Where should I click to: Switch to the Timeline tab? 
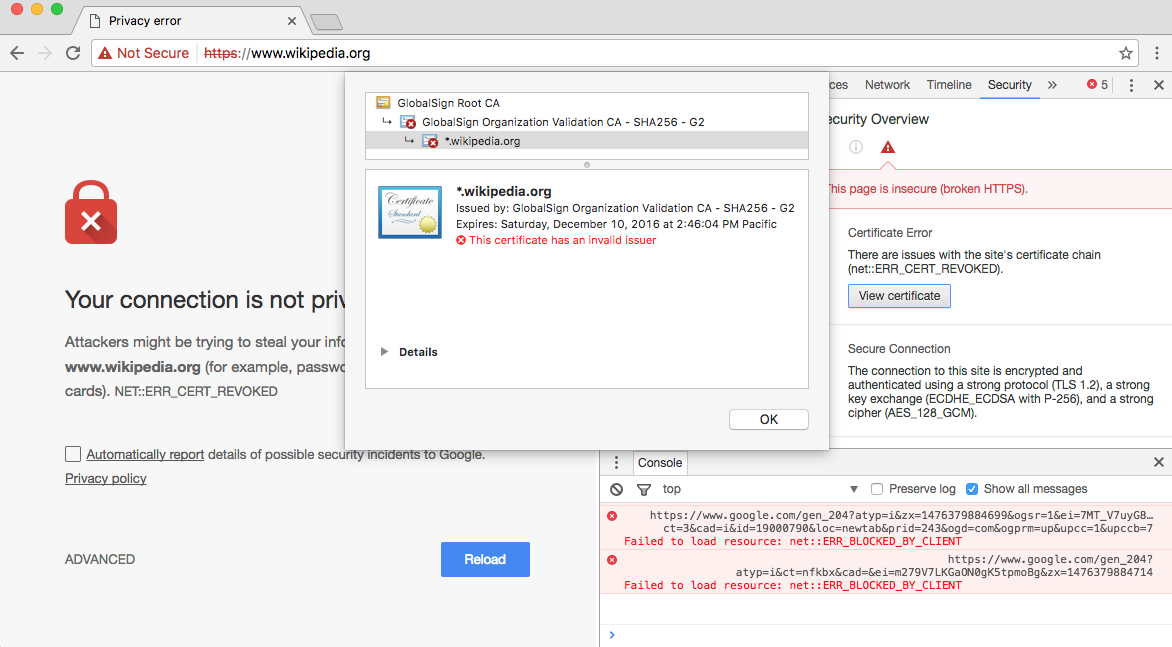[x=949, y=85]
